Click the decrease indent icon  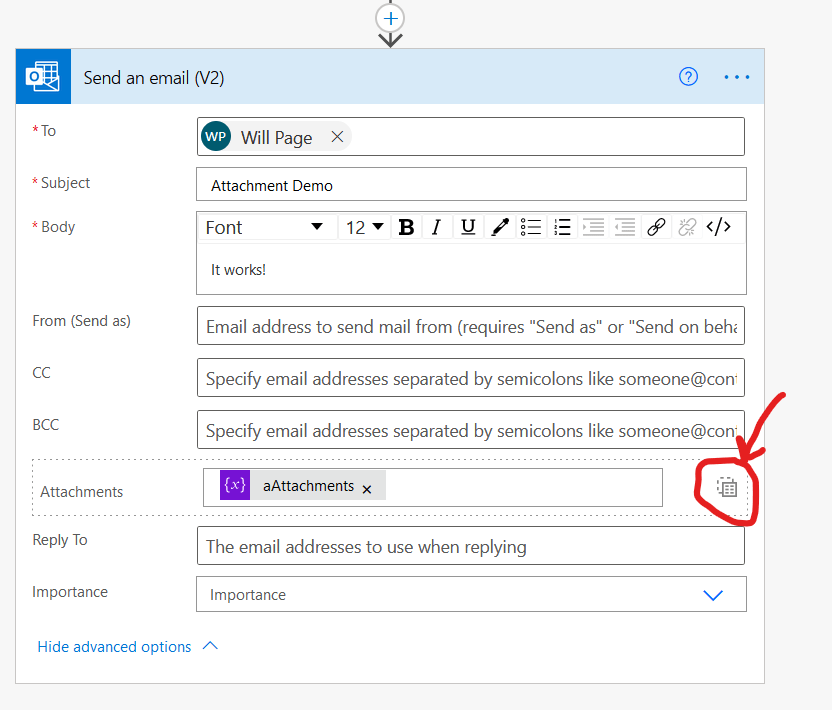click(x=625, y=227)
